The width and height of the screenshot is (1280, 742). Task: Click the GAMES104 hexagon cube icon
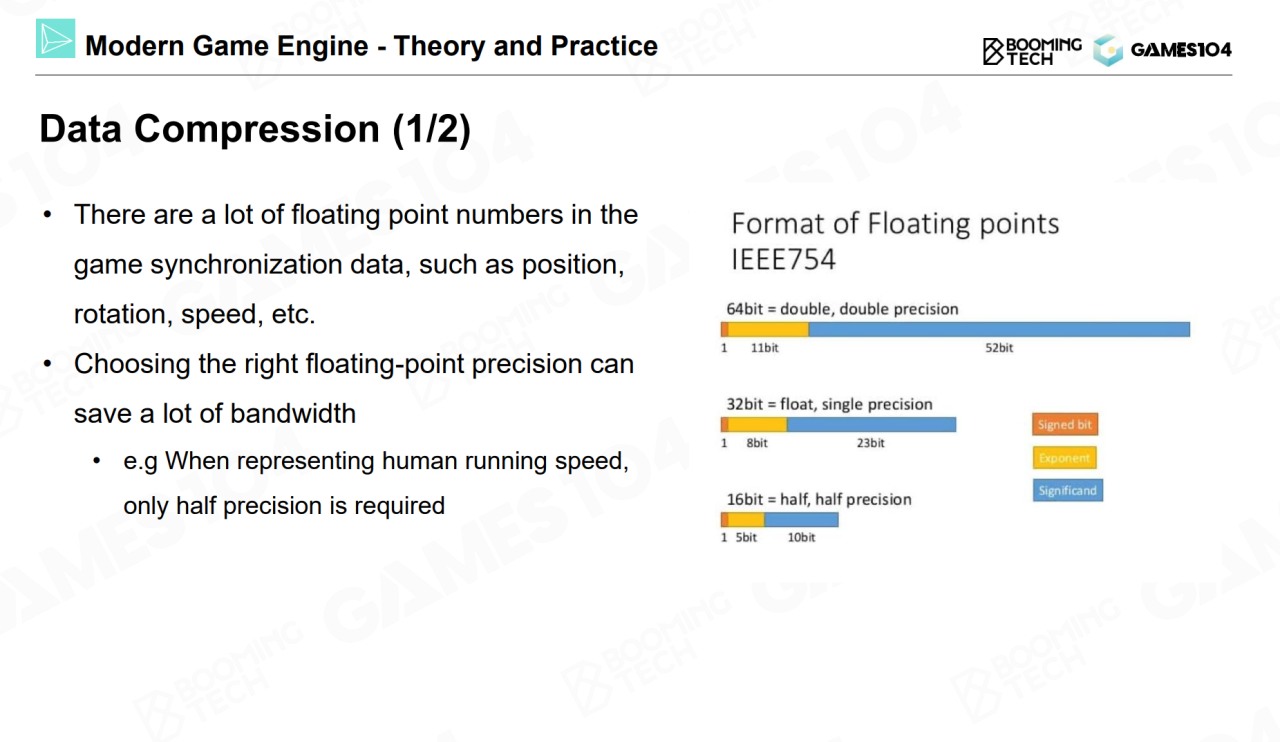pyautogui.click(x=1108, y=50)
